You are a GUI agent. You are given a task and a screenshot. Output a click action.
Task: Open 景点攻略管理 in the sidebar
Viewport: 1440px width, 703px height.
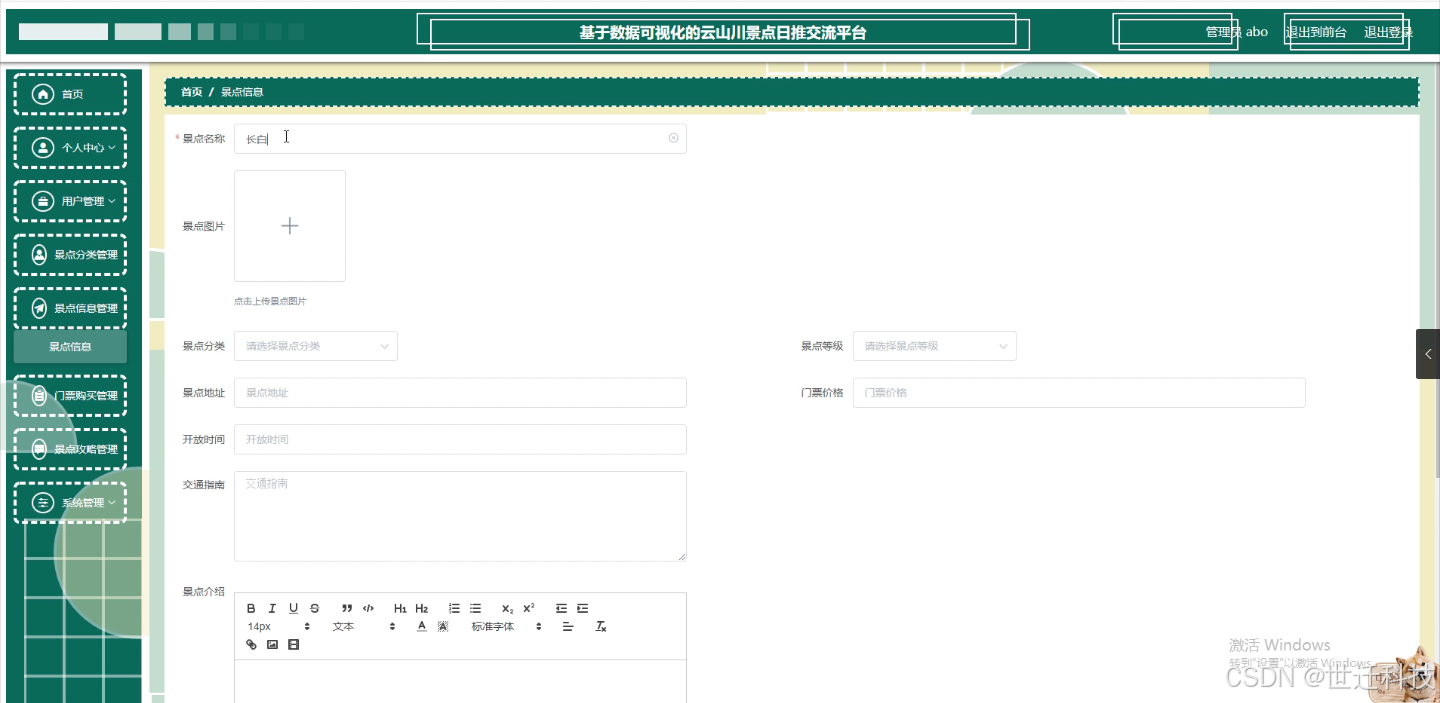point(70,449)
